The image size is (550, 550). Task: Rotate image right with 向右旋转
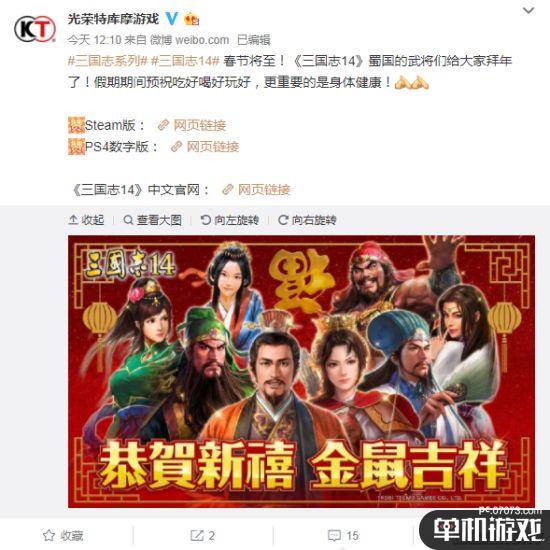[307, 220]
